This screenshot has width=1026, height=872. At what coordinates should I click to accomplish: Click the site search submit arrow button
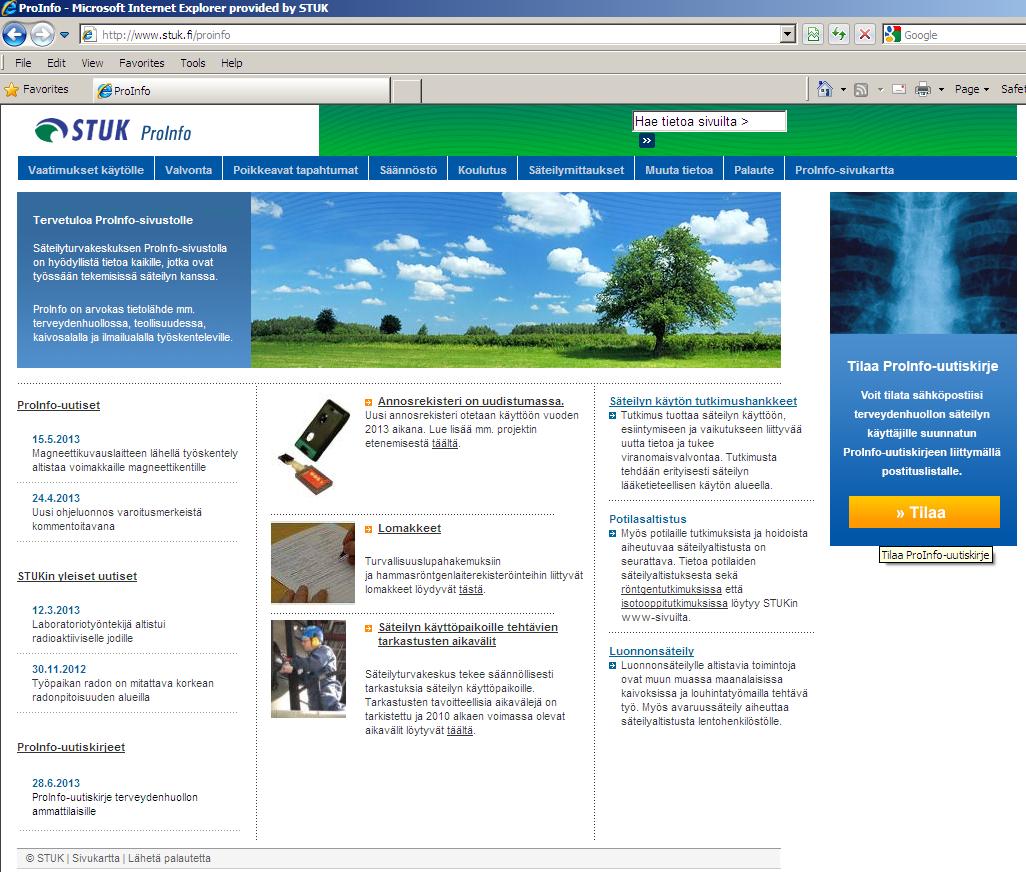pyautogui.click(x=646, y=141)
